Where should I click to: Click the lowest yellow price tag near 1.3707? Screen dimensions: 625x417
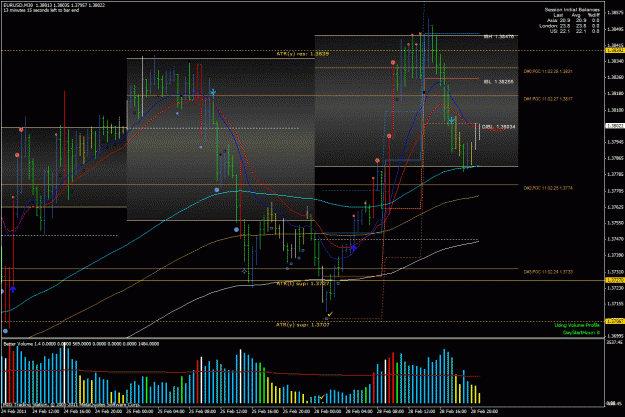pyautogui.click(x=615, y=321)
